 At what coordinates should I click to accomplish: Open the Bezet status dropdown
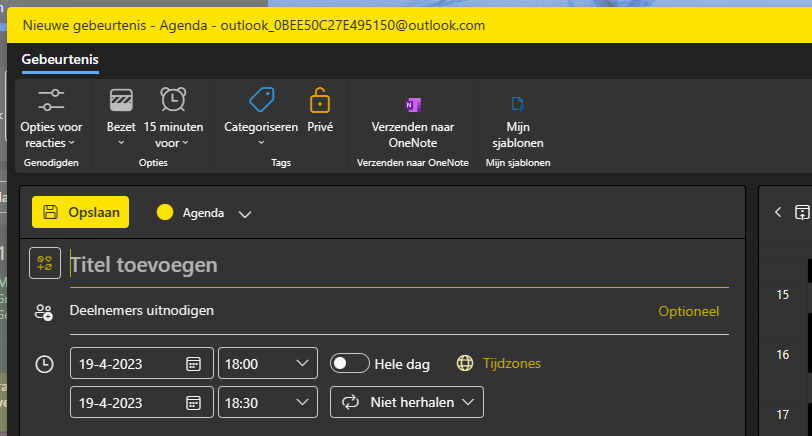click(x=121, y=118)
